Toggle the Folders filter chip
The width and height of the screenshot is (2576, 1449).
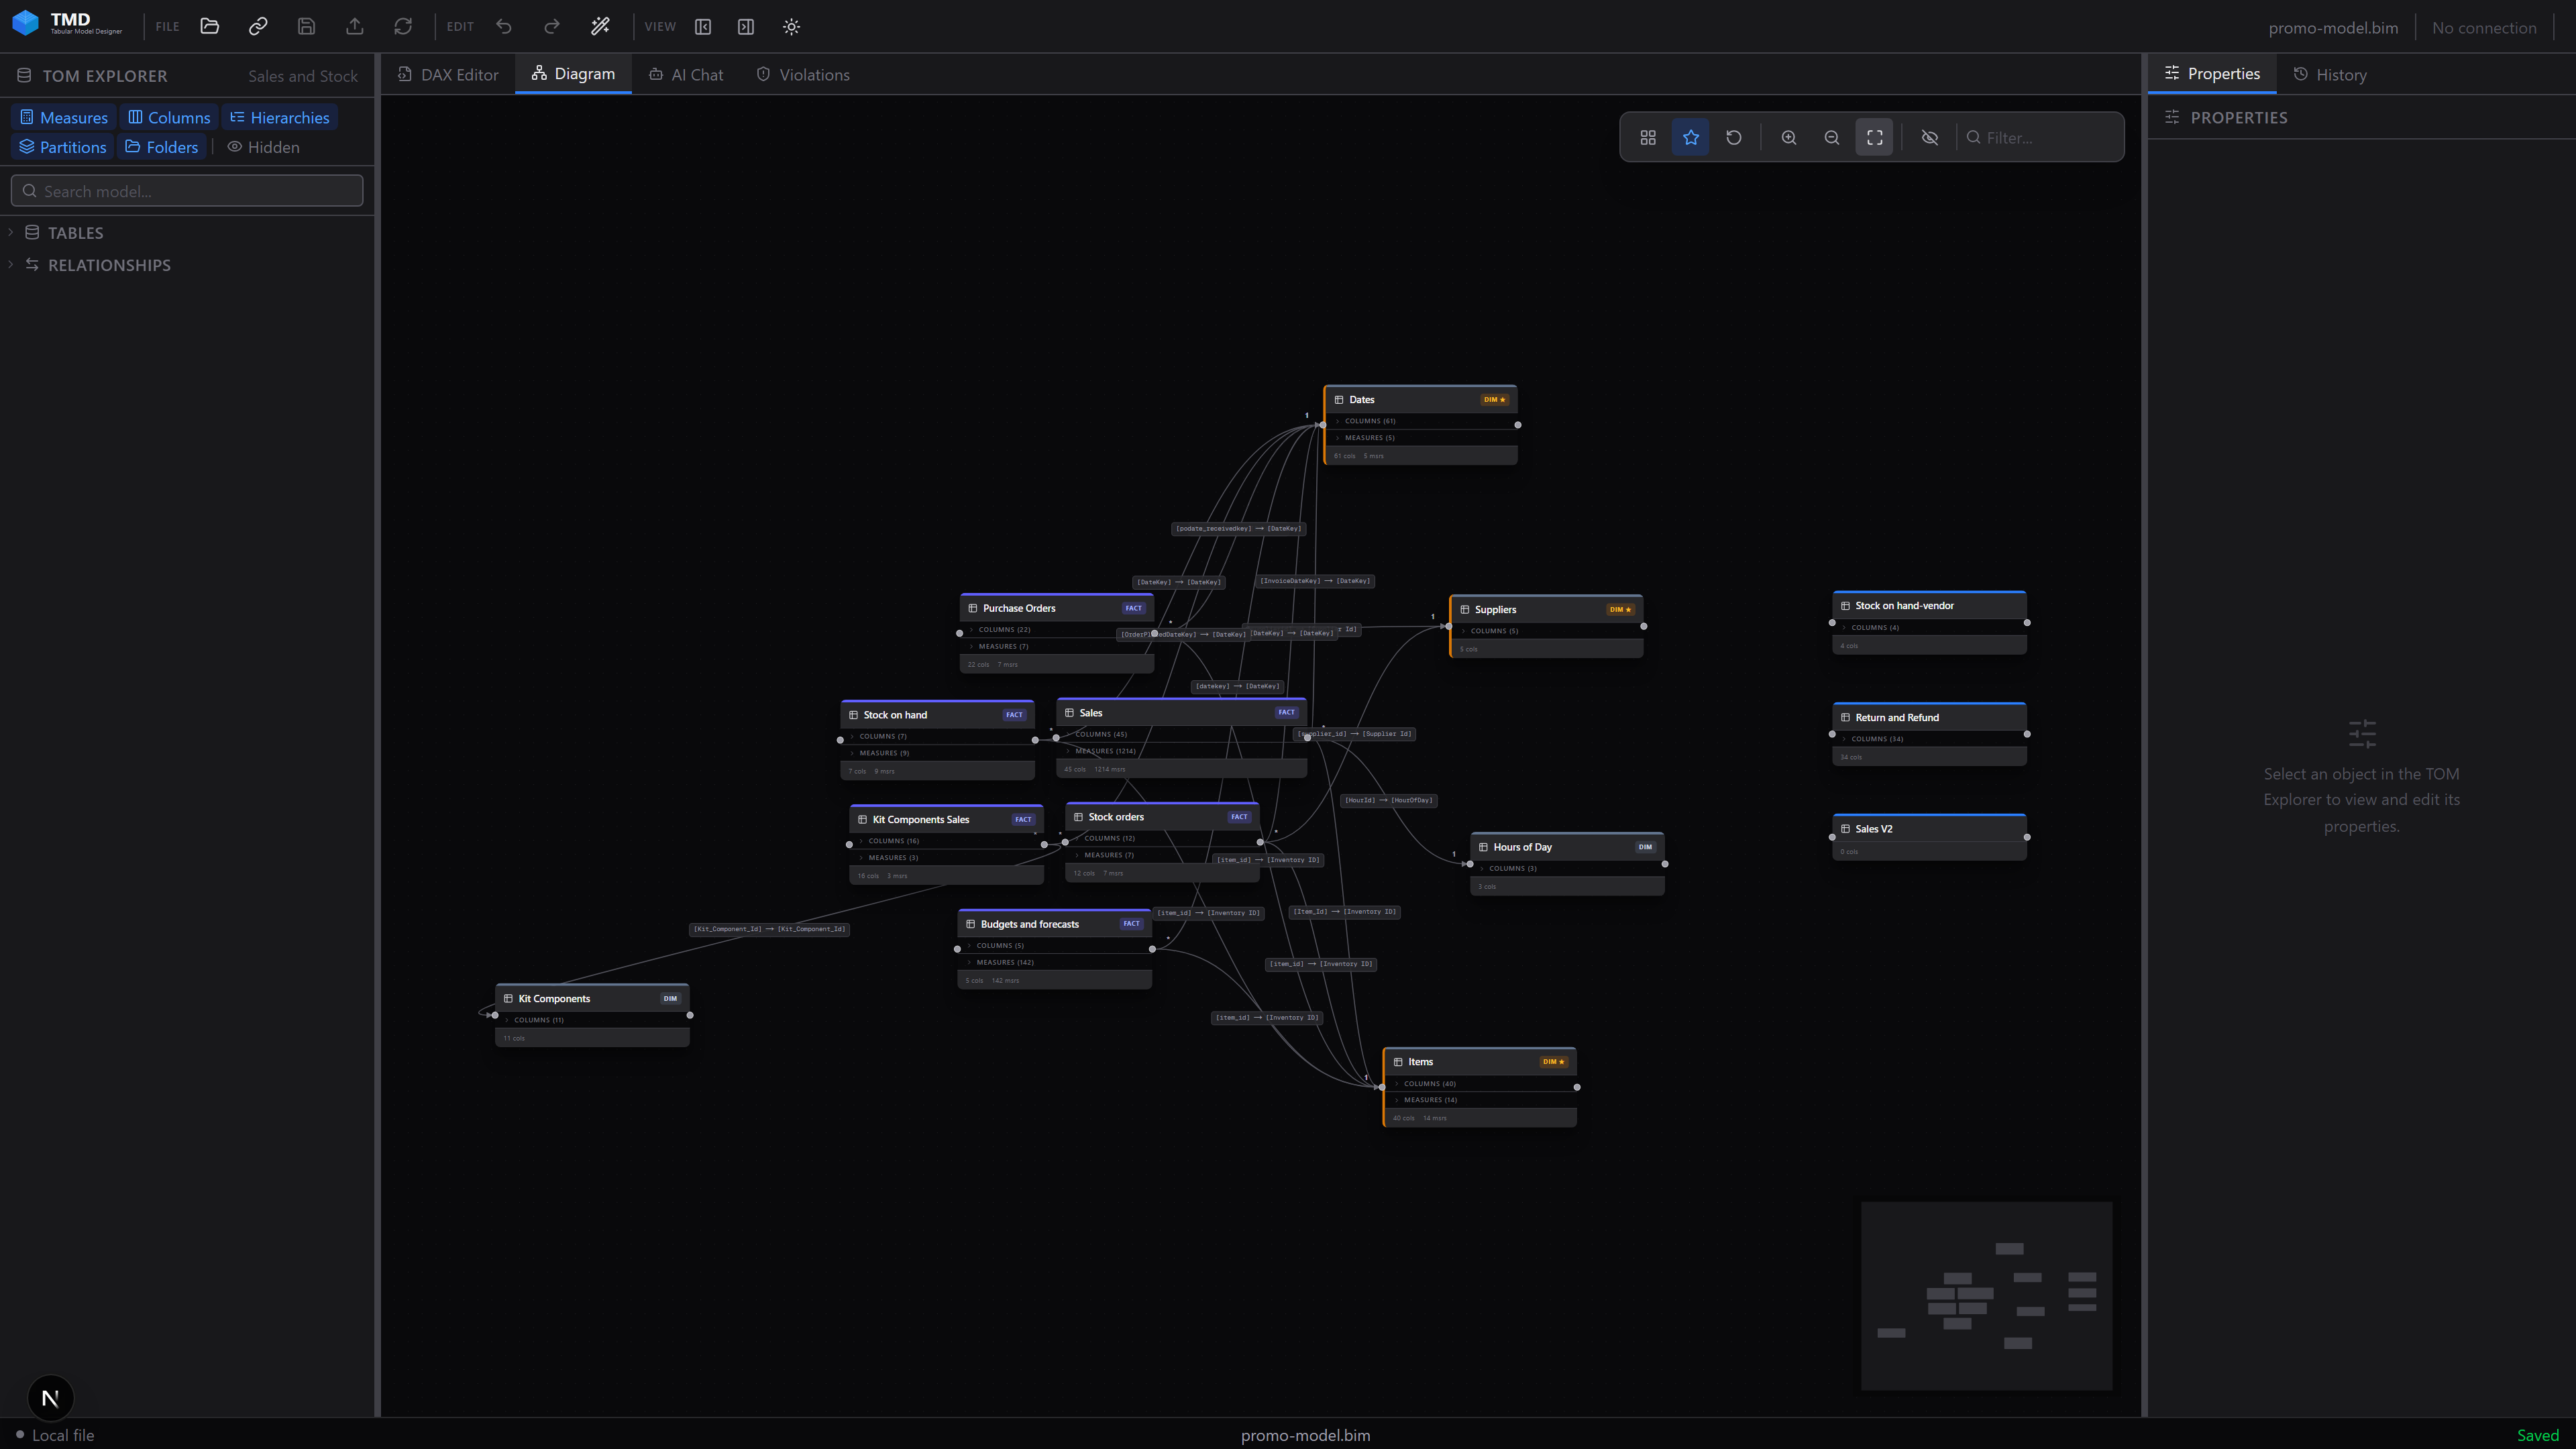(161, 147)
